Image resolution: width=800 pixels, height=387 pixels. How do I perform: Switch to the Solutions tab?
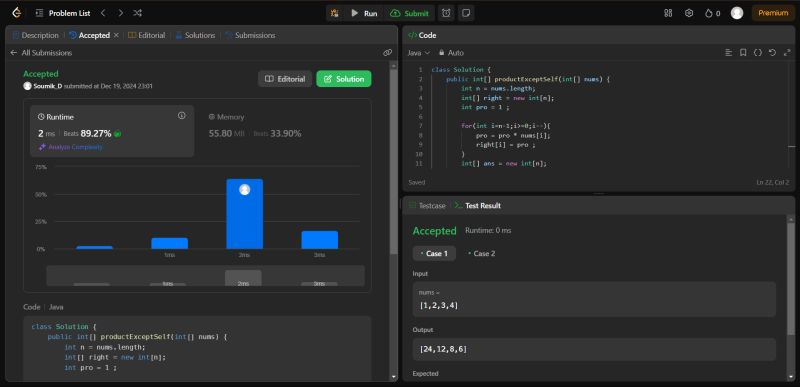pyautogui.click(x=195, y=35)
